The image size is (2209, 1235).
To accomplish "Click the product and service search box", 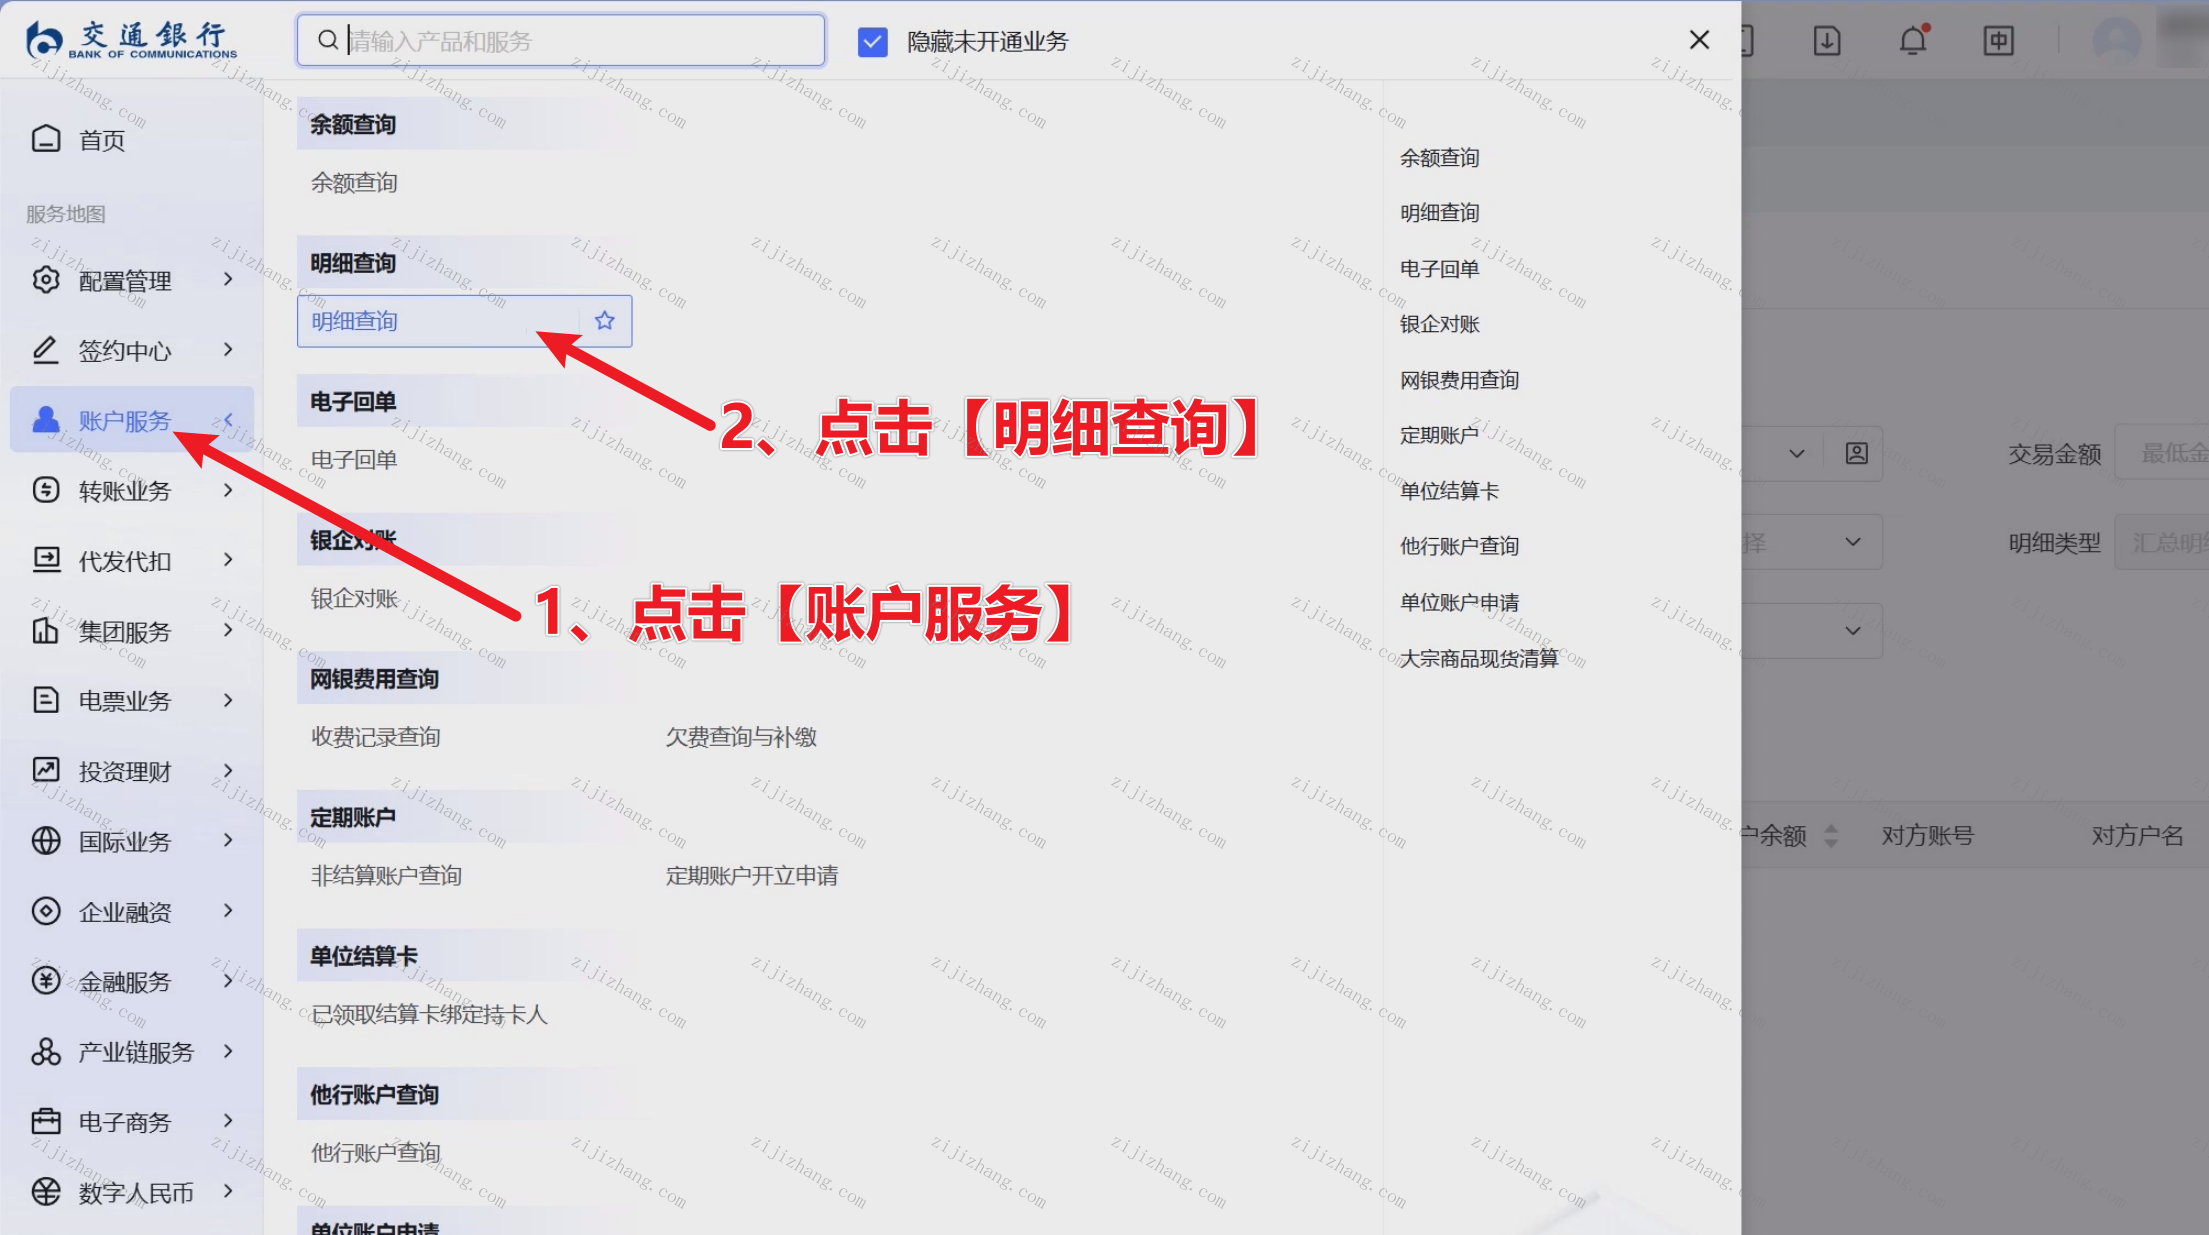I will pyautogui.click(x=560, y=41).
